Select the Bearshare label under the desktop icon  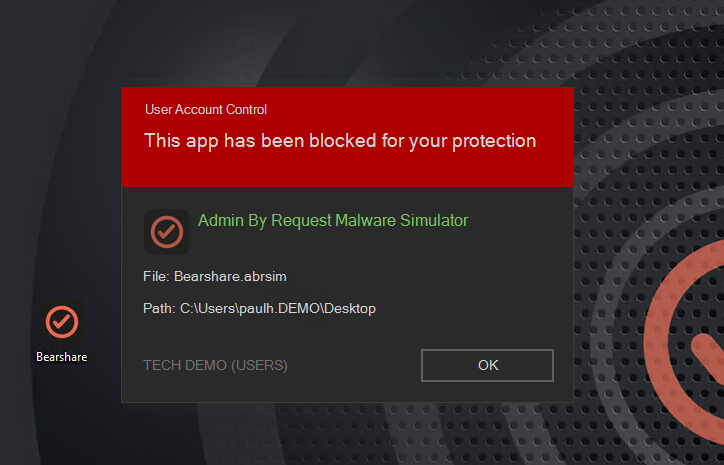pyautogui.click(x=62, y=357)
